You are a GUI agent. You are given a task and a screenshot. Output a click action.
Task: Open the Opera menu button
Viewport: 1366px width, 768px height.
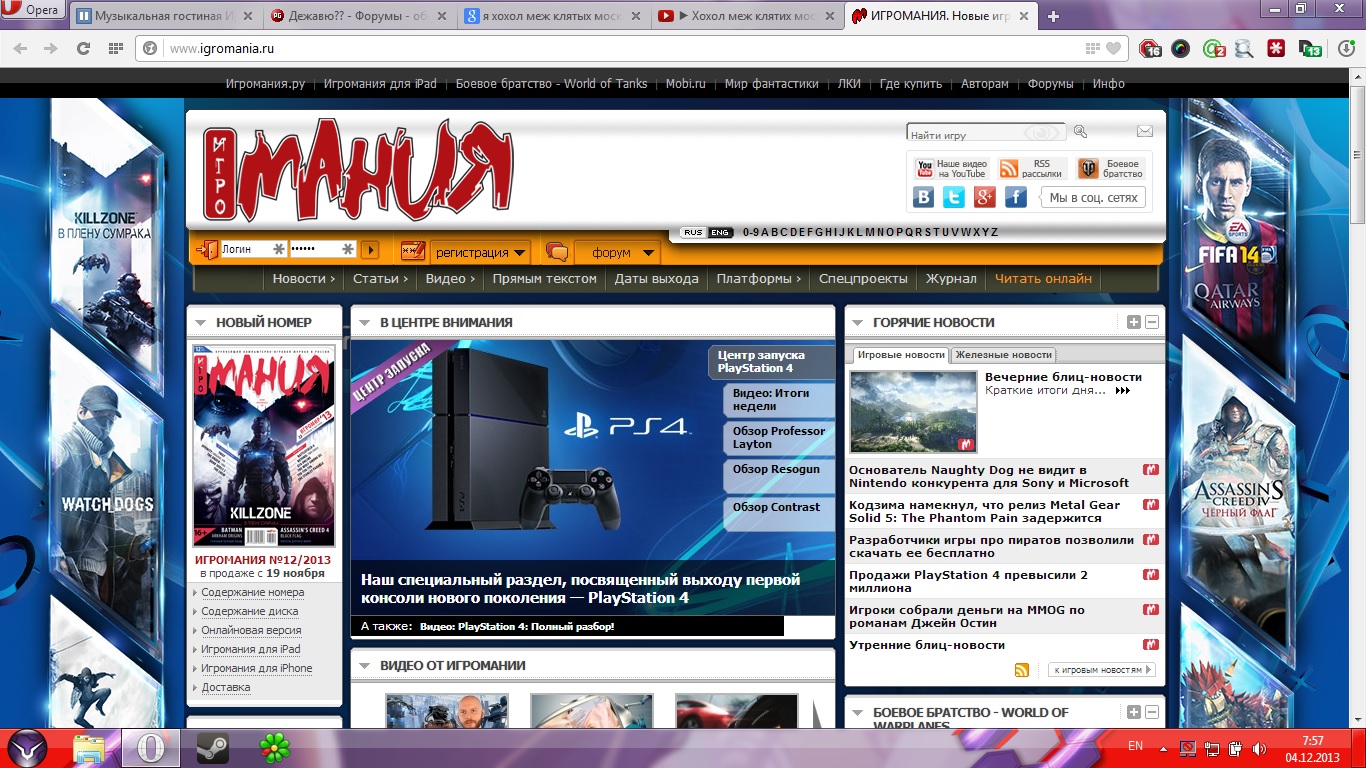34,11
